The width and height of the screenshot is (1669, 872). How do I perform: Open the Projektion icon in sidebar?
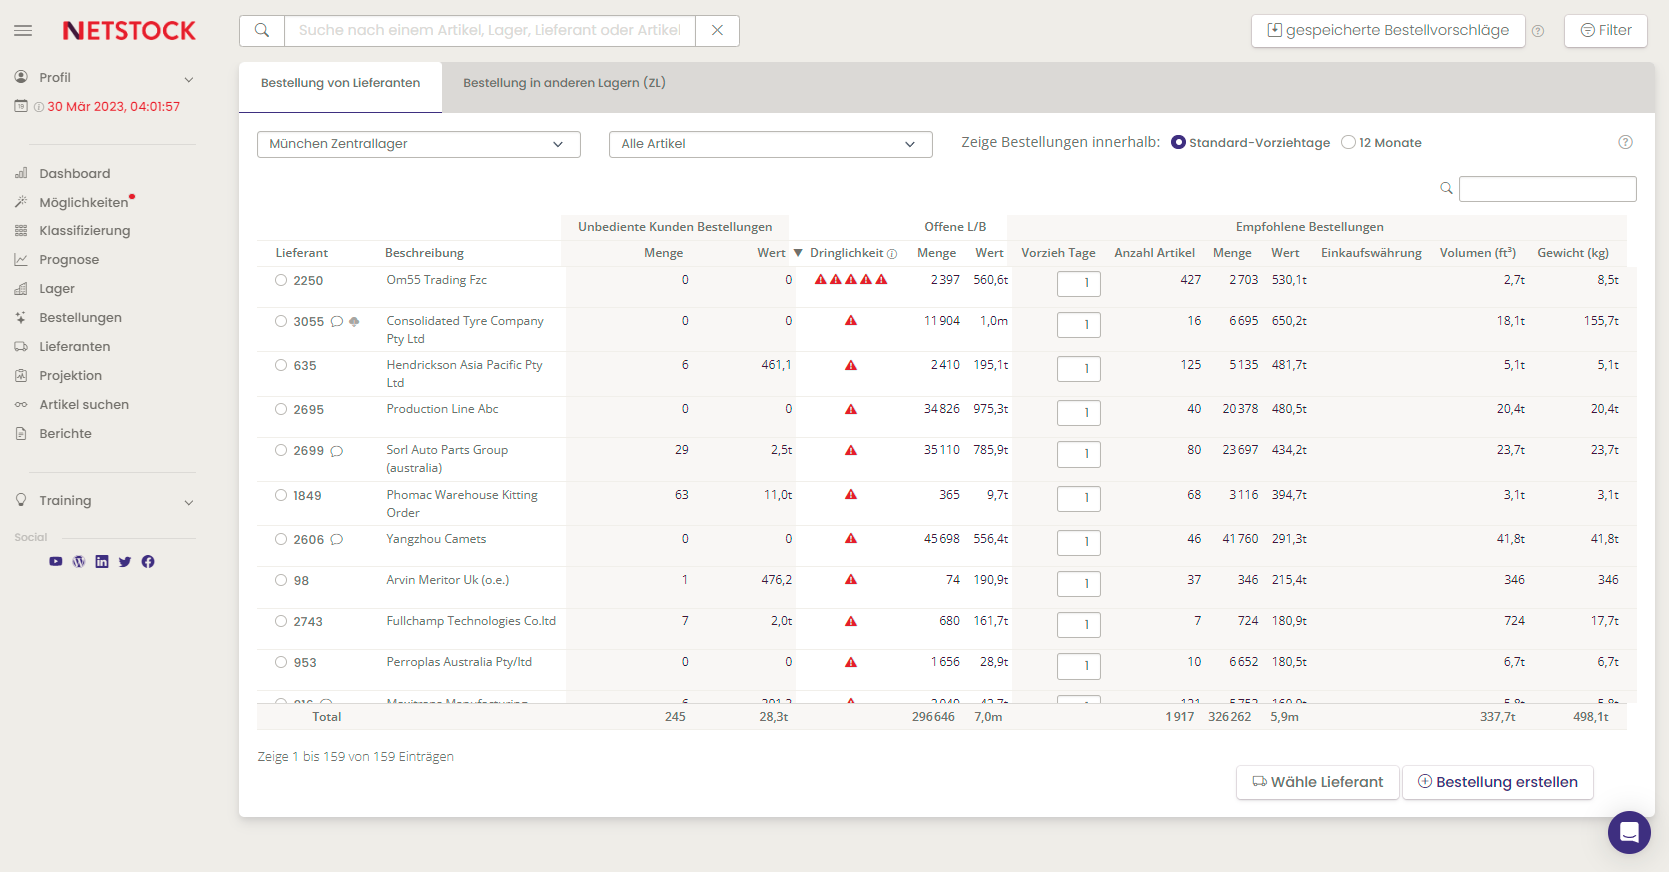(x=21, y=376)
